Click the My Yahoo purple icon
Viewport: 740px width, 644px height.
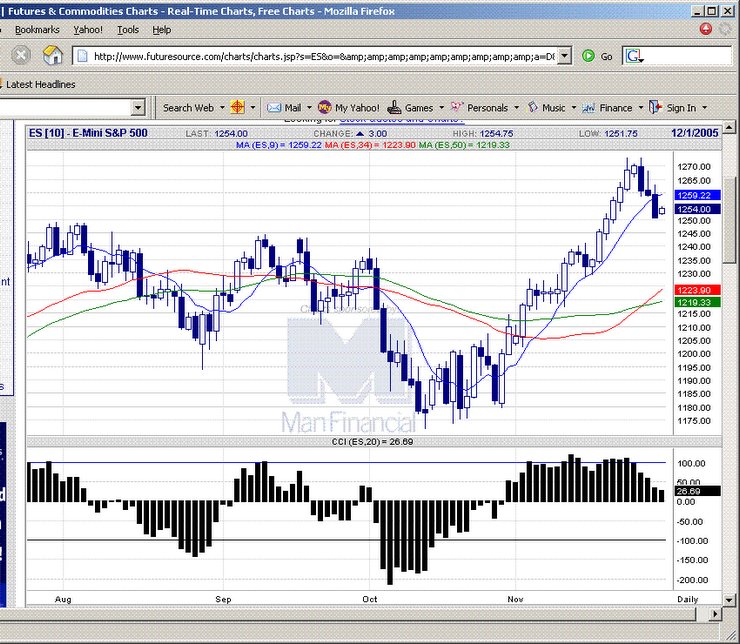[x=324, y=108]
